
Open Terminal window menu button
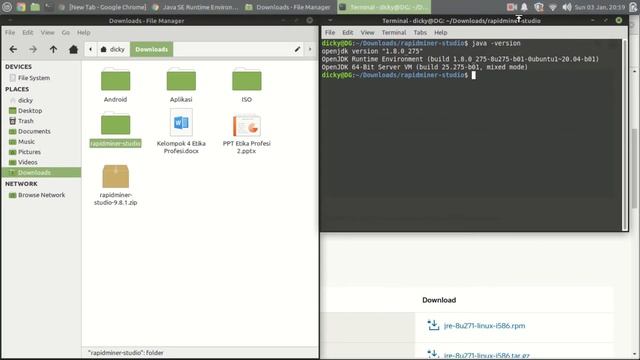(x=330, y=20)
